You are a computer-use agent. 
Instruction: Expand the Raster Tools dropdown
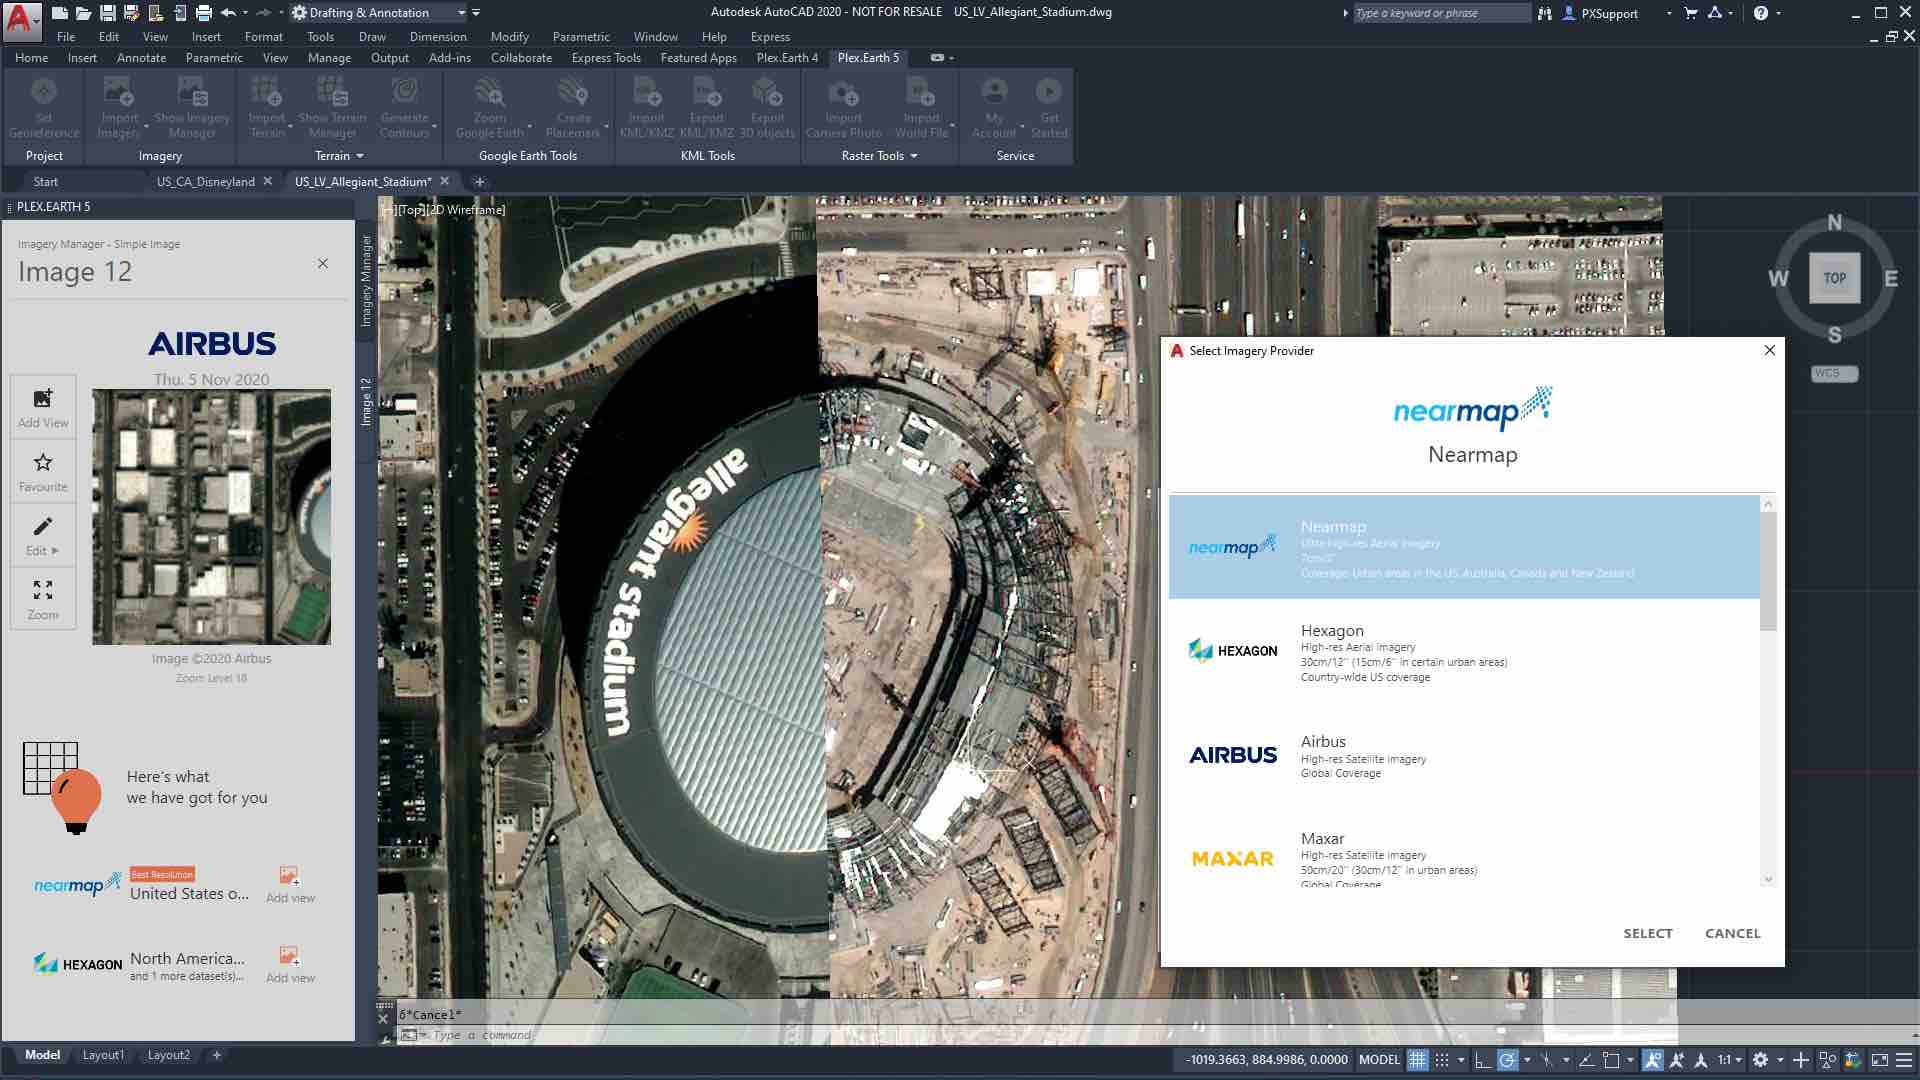click(x=914, y=156)
